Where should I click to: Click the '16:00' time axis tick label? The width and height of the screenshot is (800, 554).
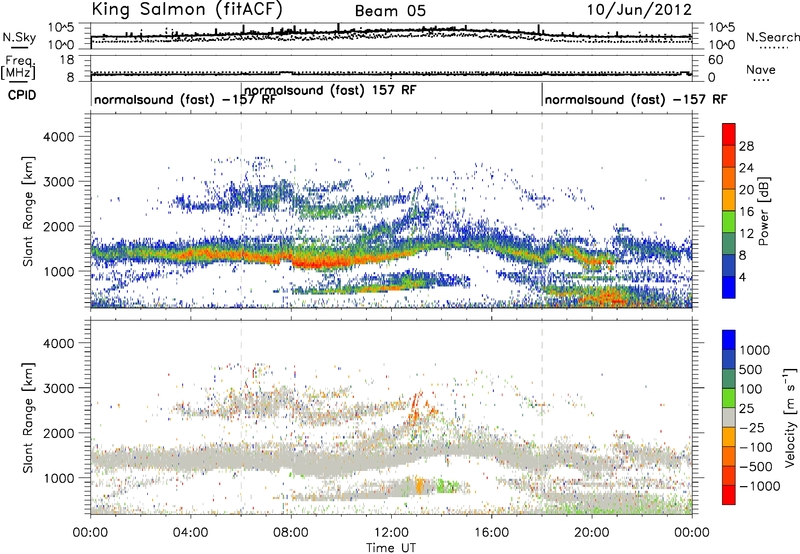pyautogui.click(x=491, y=533)
